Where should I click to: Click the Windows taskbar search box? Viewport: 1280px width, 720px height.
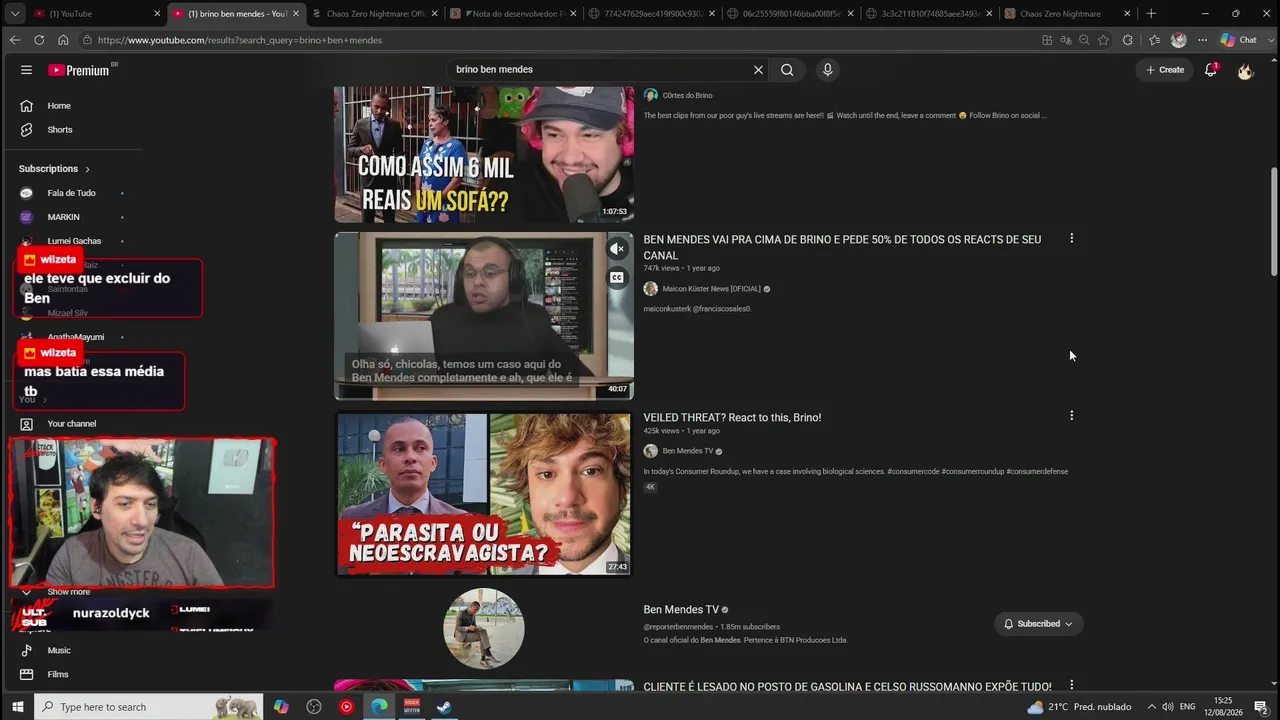150,707
